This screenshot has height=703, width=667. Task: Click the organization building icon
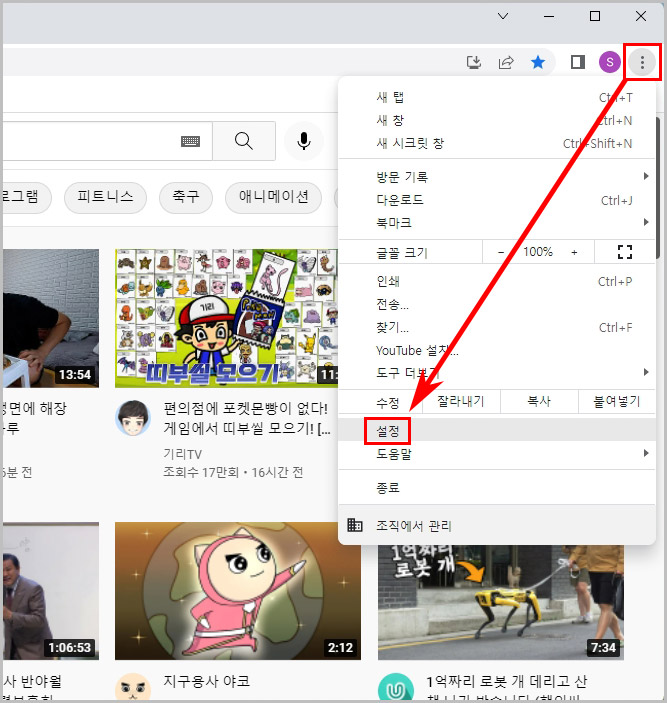pyautogui.click(x=355, y=525)
